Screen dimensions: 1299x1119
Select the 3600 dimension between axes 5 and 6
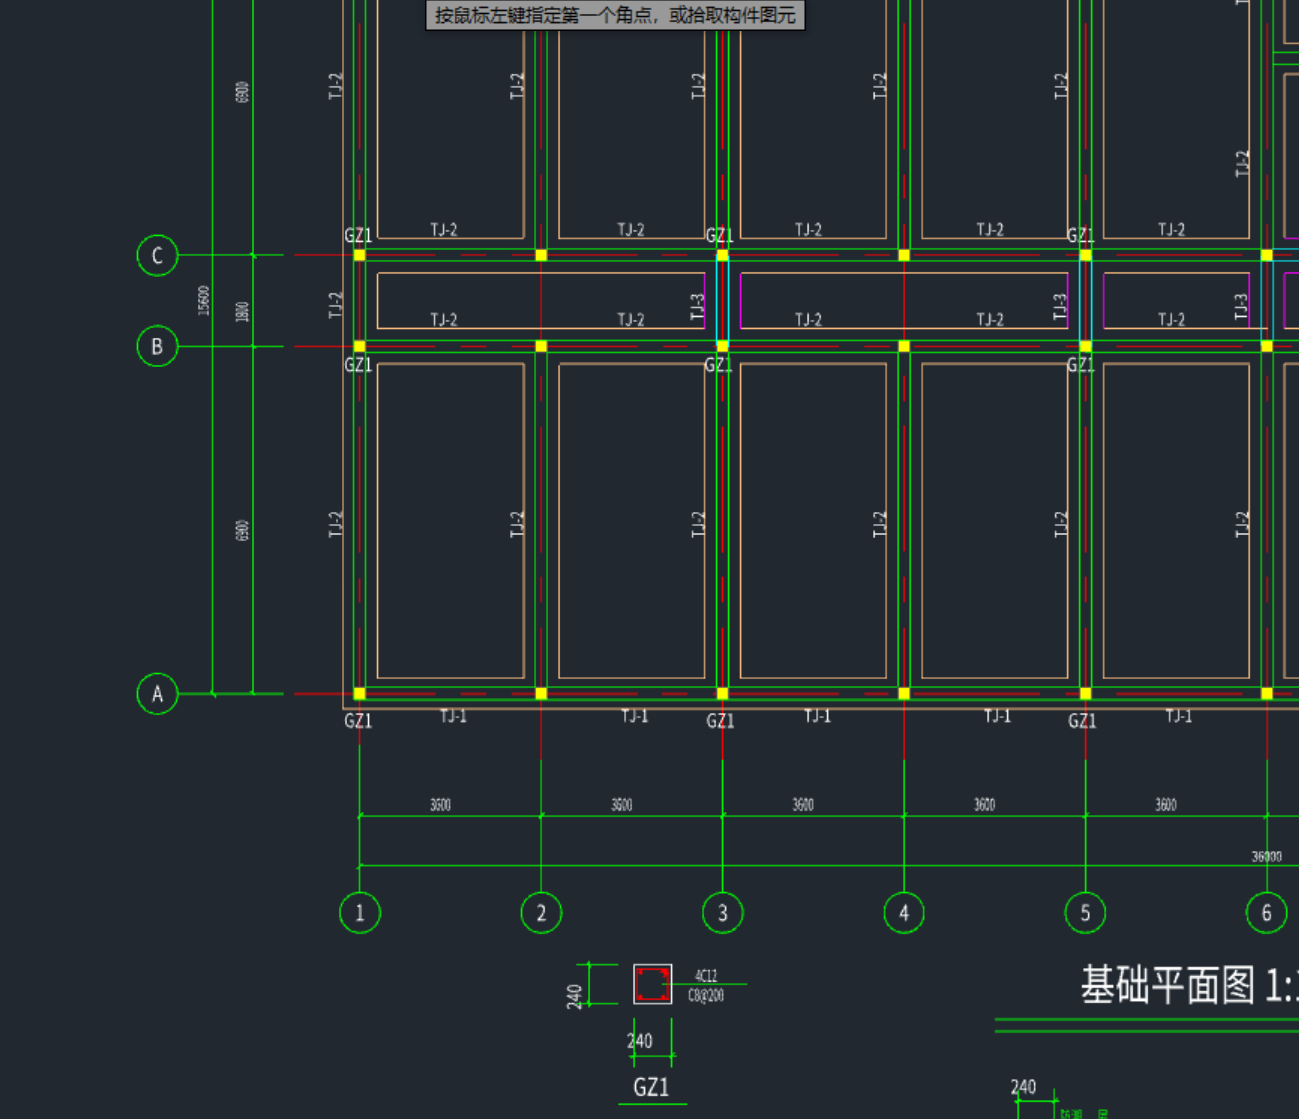[x=1165, y=804]
